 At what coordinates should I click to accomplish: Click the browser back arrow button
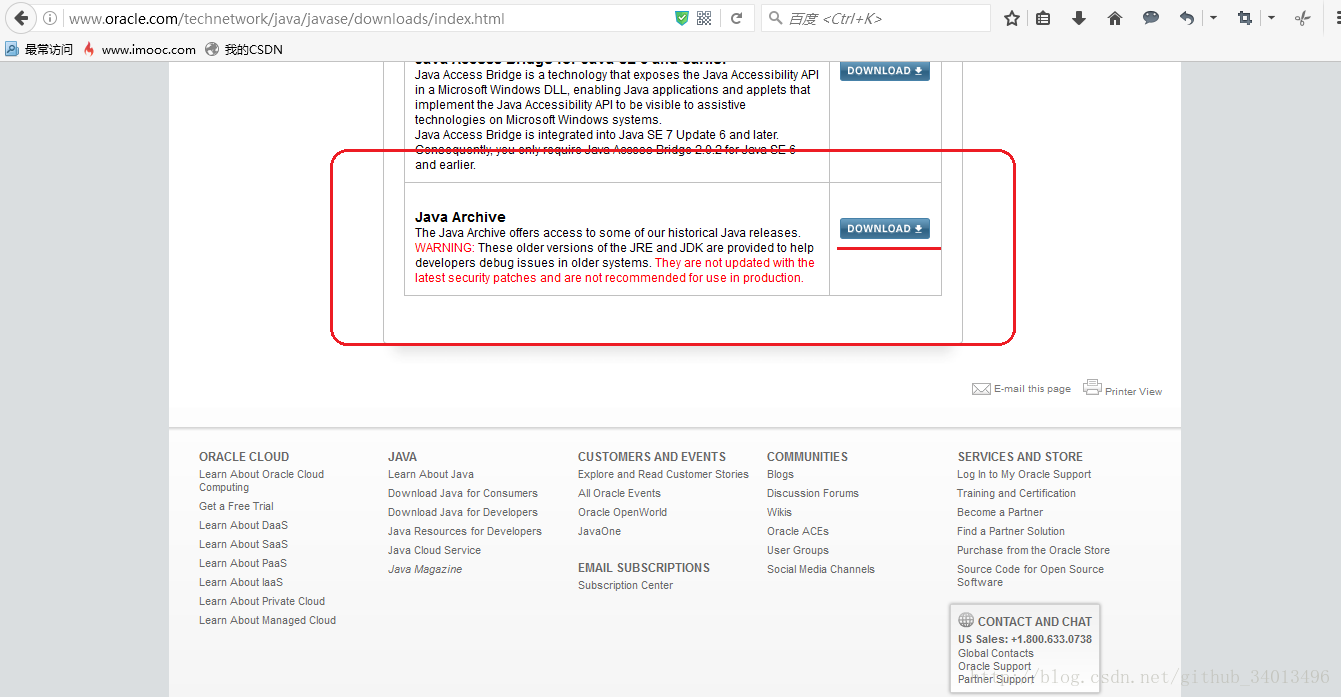20,18
